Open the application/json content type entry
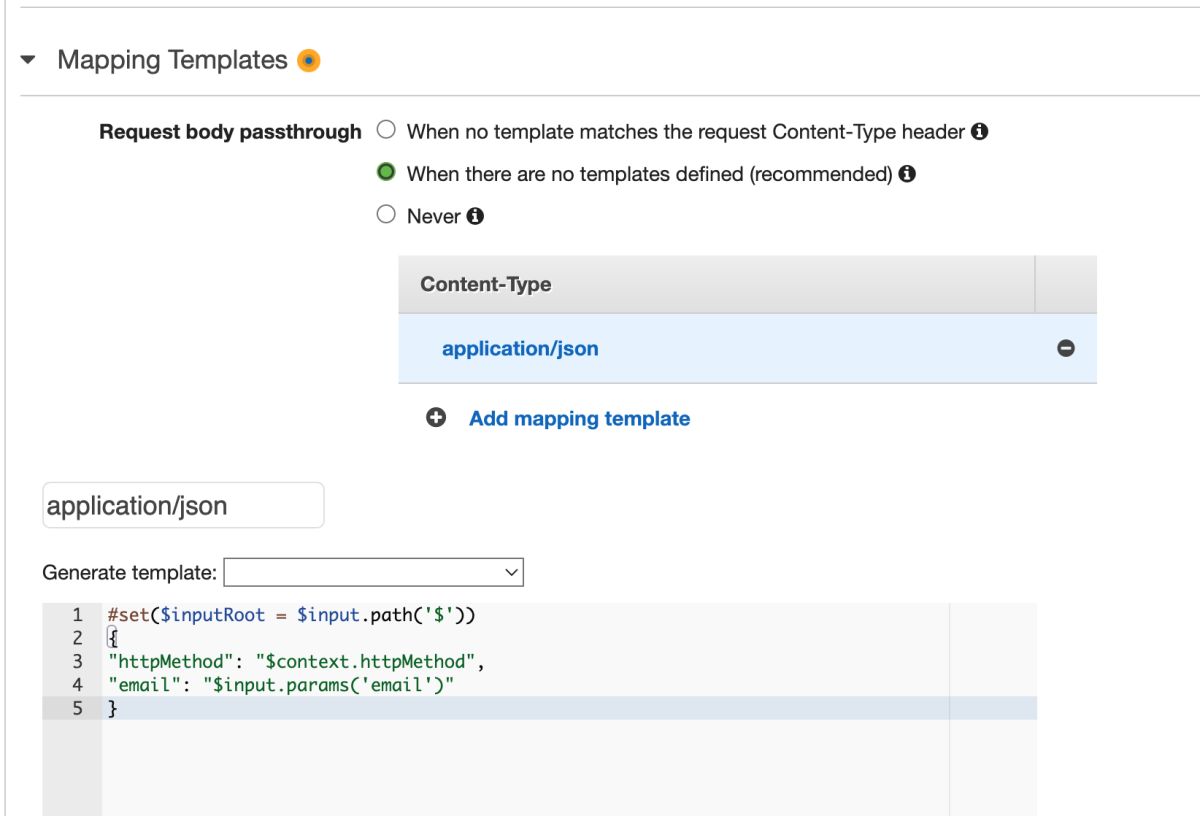Viewport: 1200px width, 816px height. pos(520,349)
